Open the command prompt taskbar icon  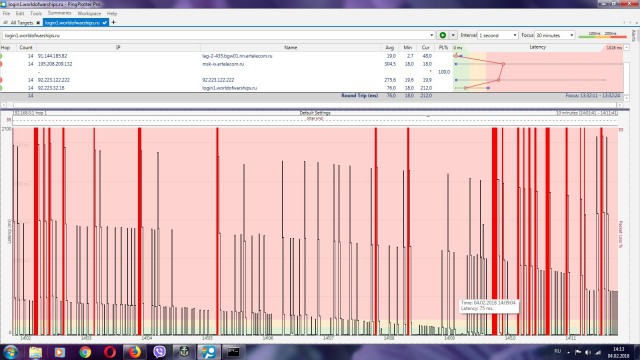tap(233, 352)
